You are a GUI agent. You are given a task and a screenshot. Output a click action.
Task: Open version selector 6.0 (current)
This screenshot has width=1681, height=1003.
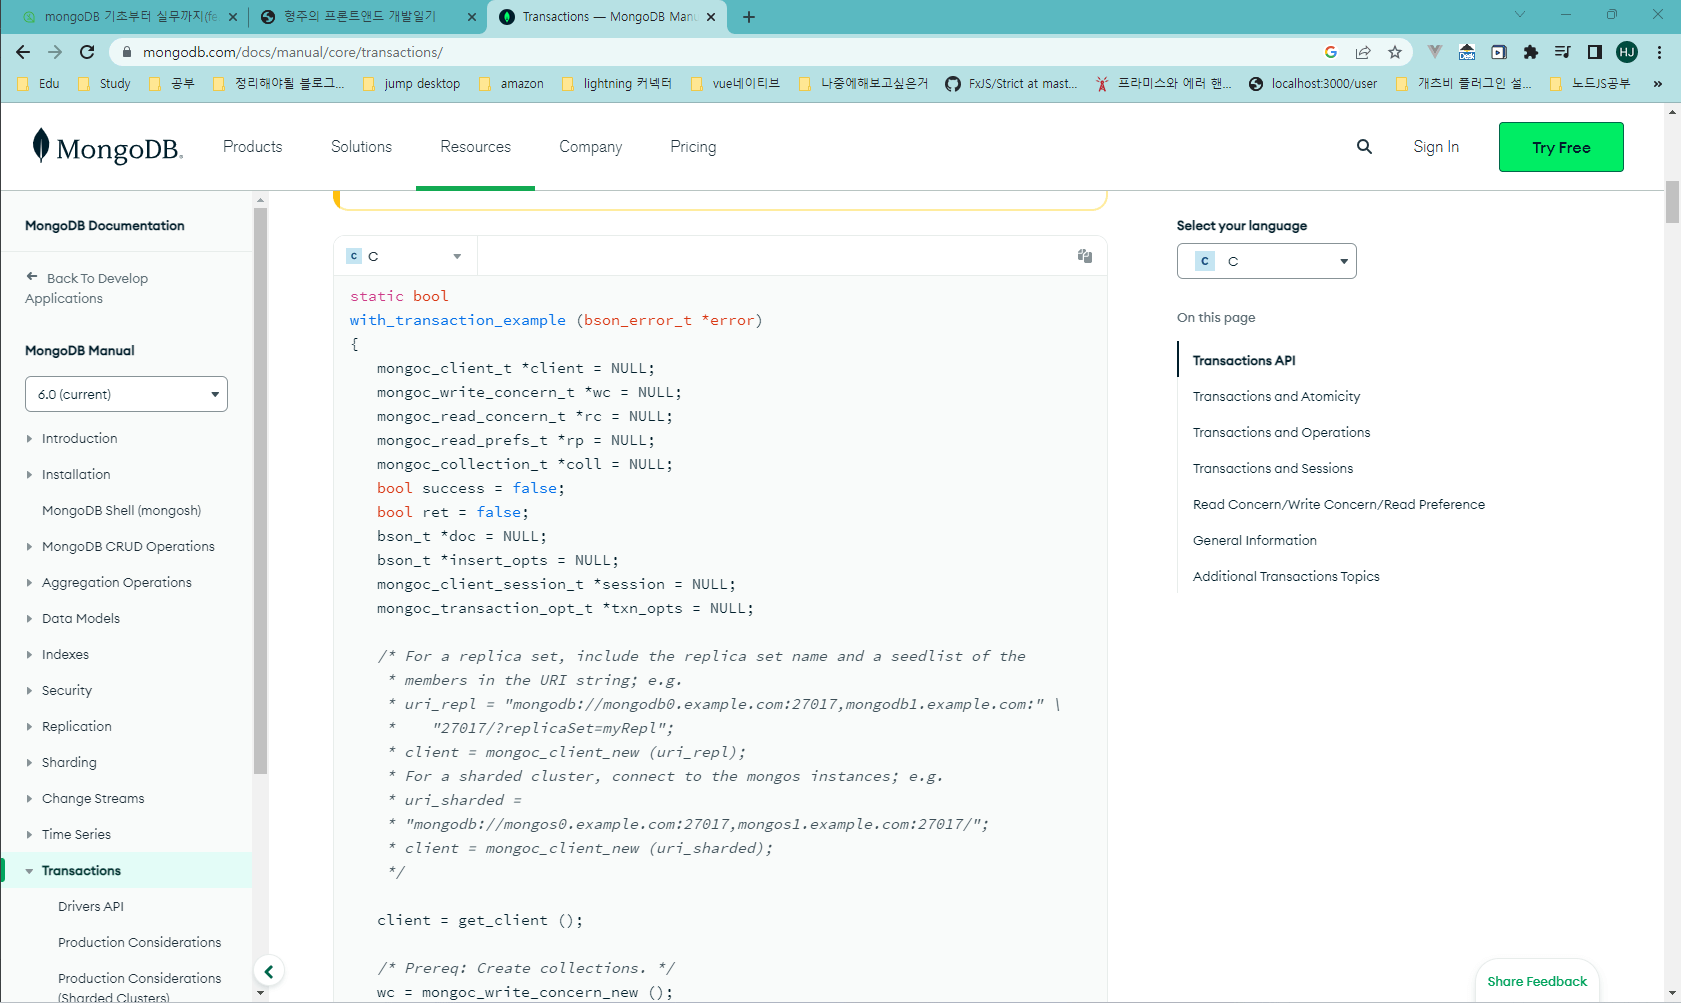[126, 394]
